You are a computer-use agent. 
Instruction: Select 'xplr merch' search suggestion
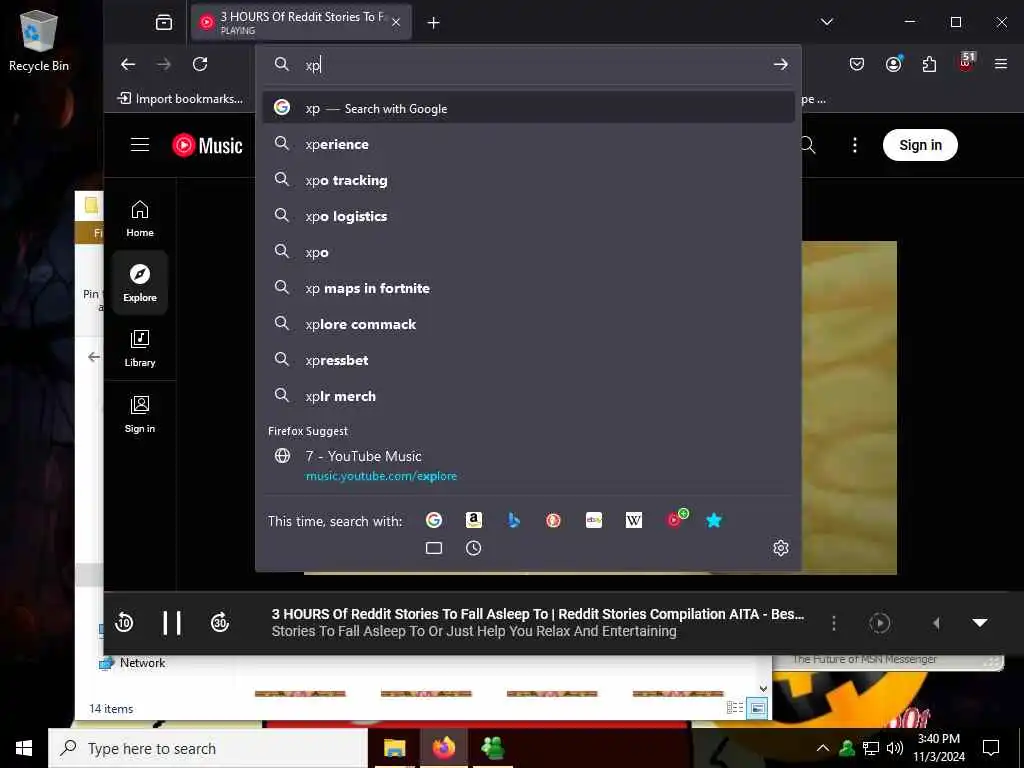coord(528,395)
